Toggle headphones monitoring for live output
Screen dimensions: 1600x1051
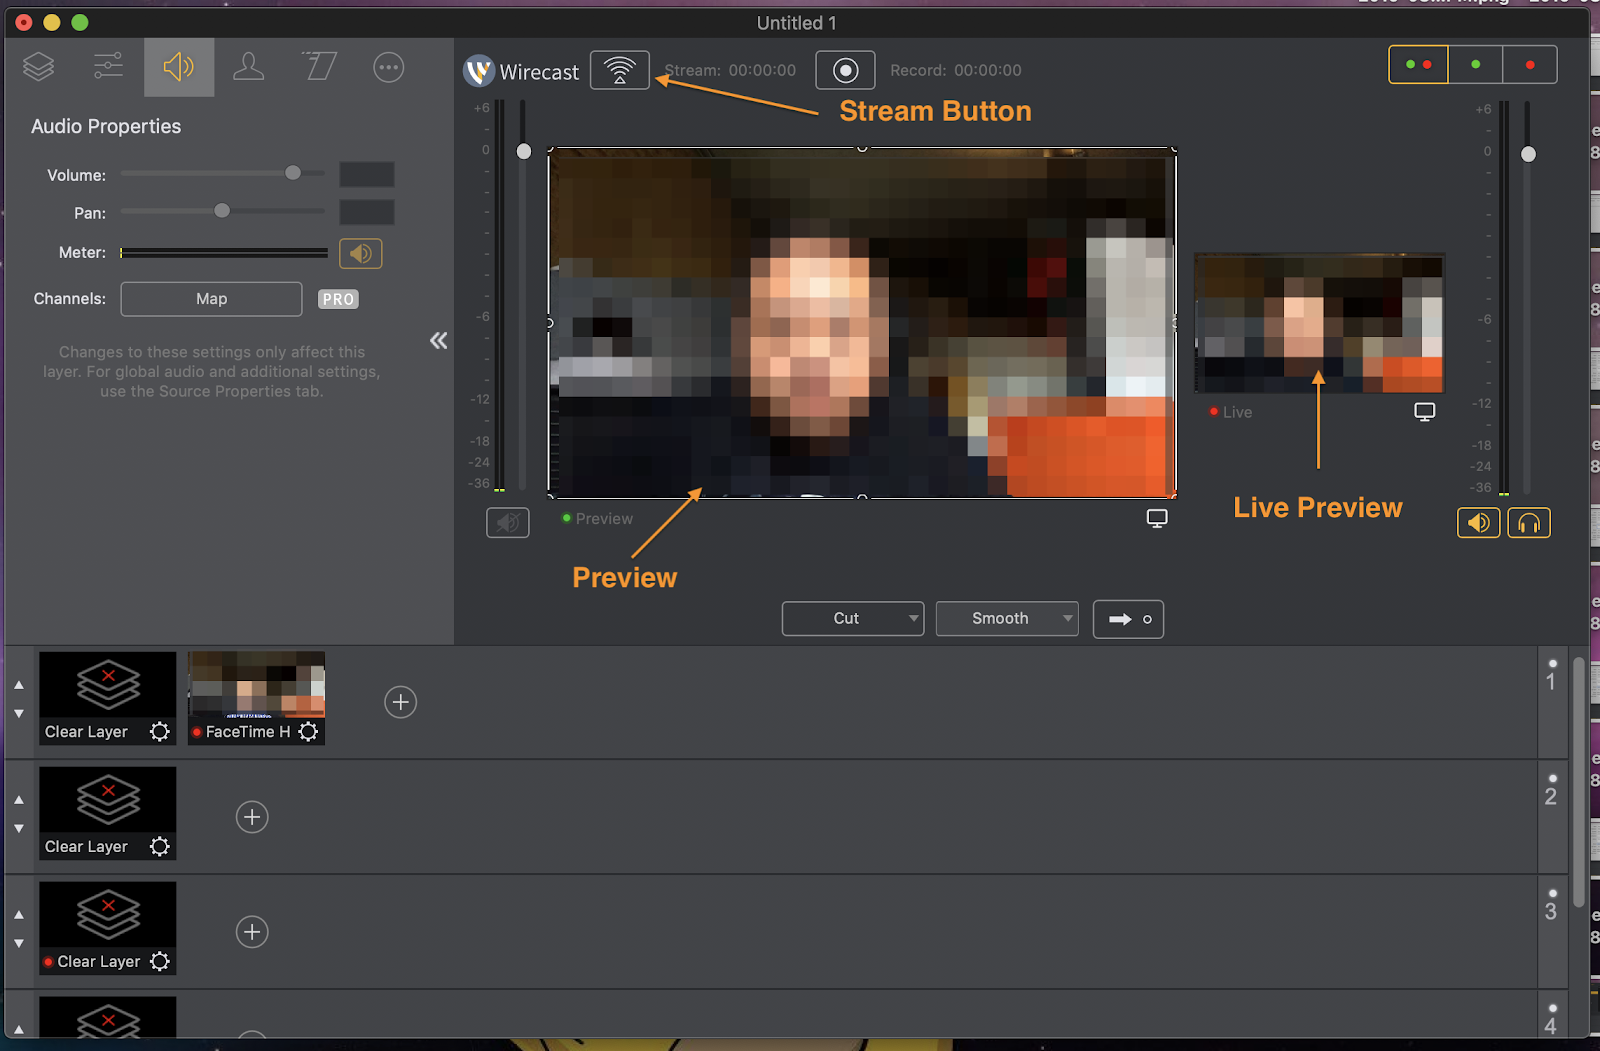click(x=1528, y=523)
